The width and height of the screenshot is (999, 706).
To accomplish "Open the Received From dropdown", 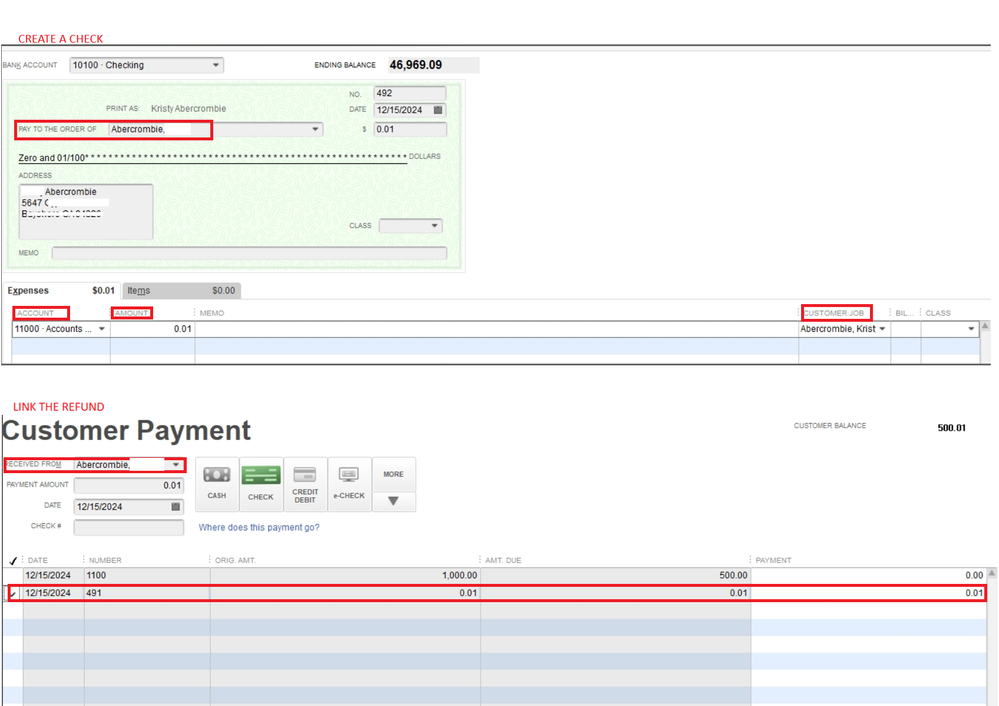I will coord(176,465).
